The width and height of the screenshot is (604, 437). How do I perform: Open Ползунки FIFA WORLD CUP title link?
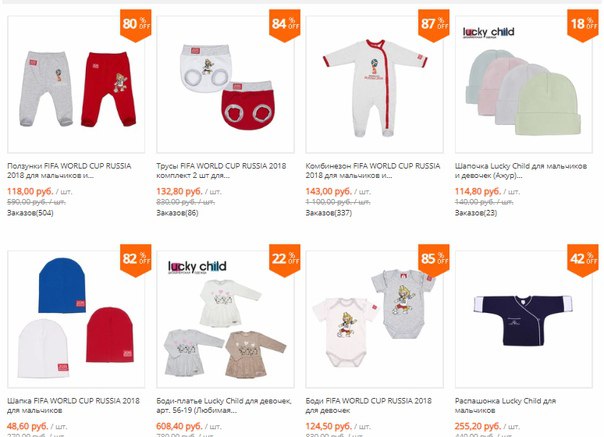coord(69,171)
